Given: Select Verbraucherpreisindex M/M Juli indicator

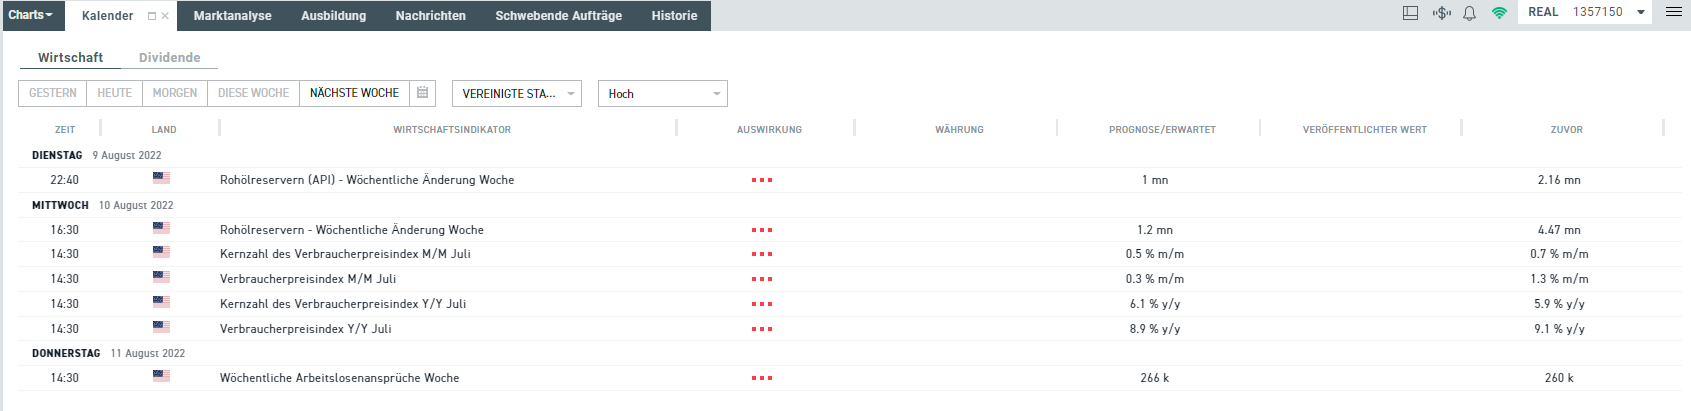Looking at the screenshot, I should (308, 279).
